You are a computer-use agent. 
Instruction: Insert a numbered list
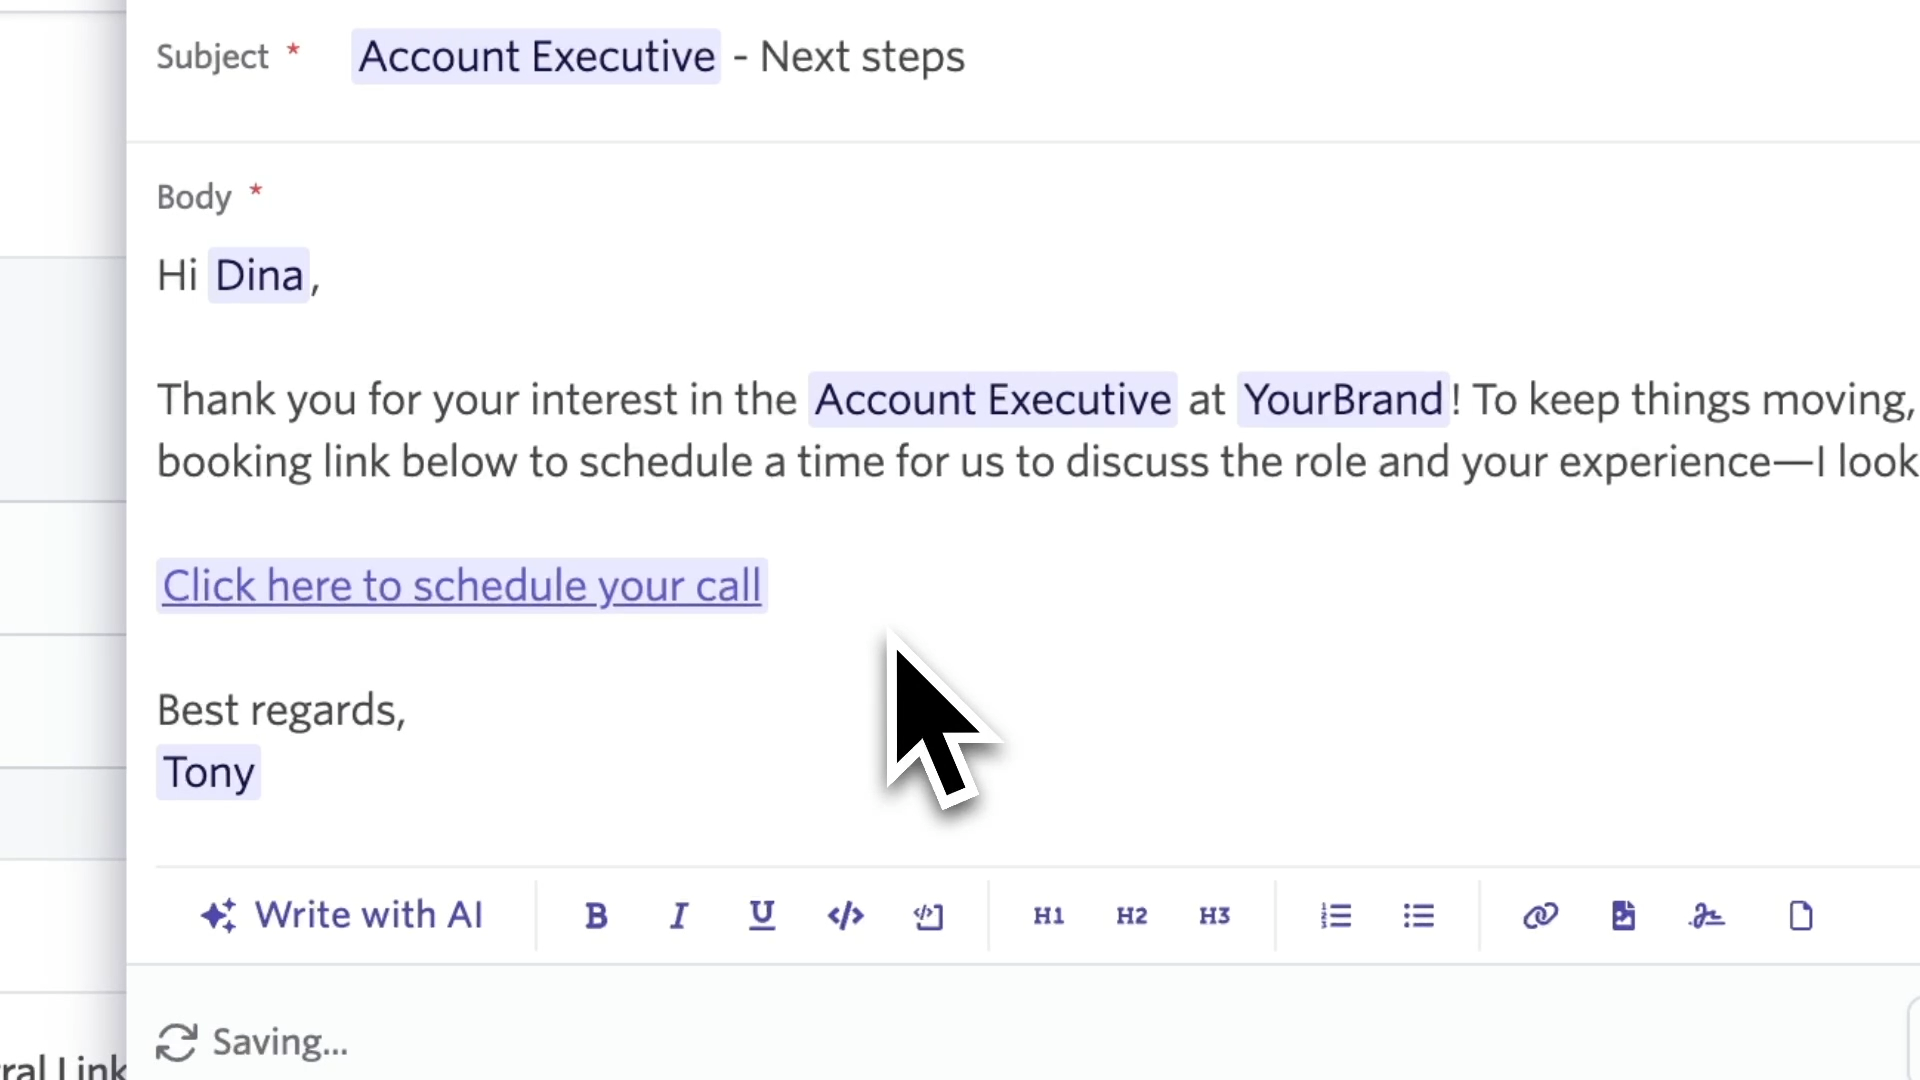1336,916
